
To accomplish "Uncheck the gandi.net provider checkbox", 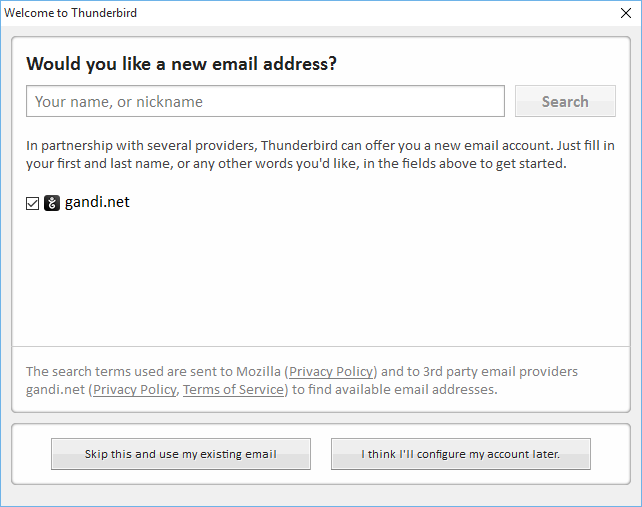I will pyautogui.click(x=32, y=203).
